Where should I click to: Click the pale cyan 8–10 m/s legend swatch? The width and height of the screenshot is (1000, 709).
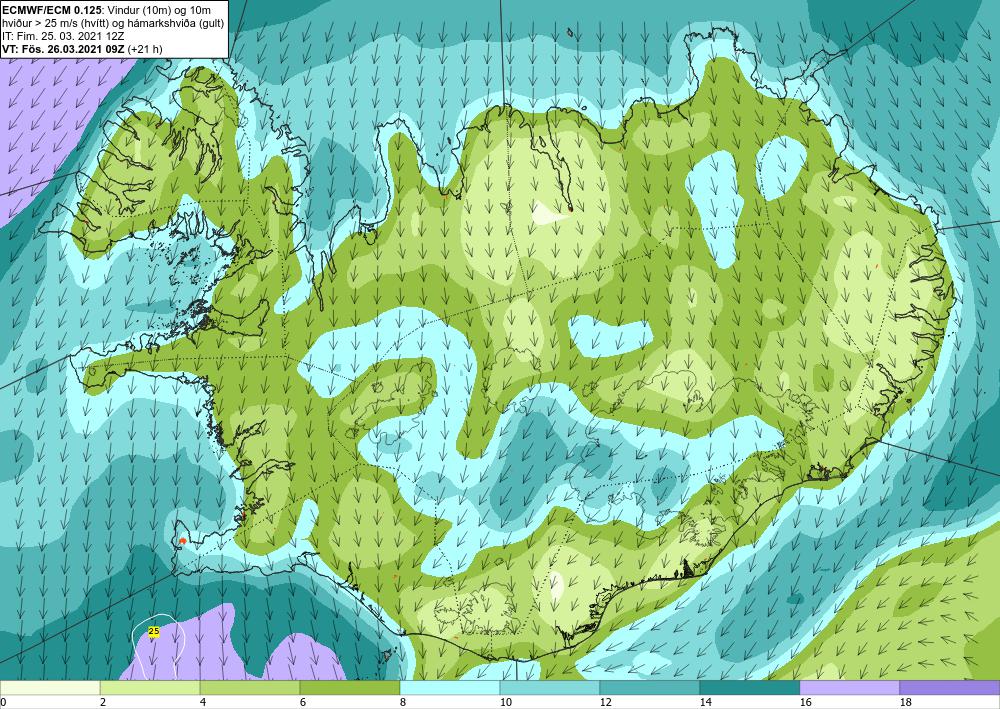450,688
